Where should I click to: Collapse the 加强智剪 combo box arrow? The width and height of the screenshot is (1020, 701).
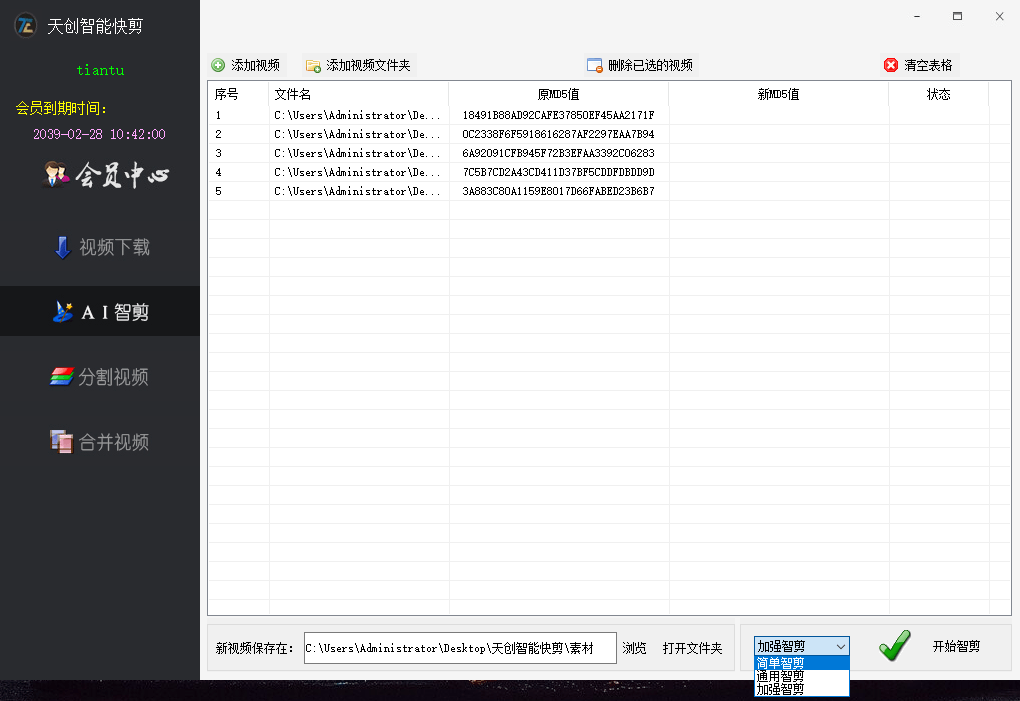click(840, 646)
